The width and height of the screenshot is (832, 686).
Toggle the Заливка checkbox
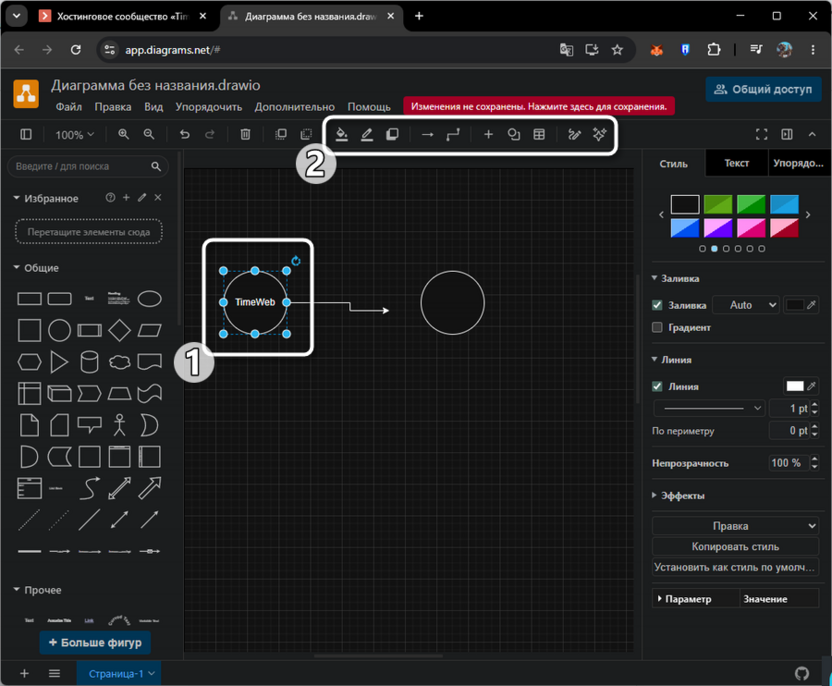coord(657,305)
